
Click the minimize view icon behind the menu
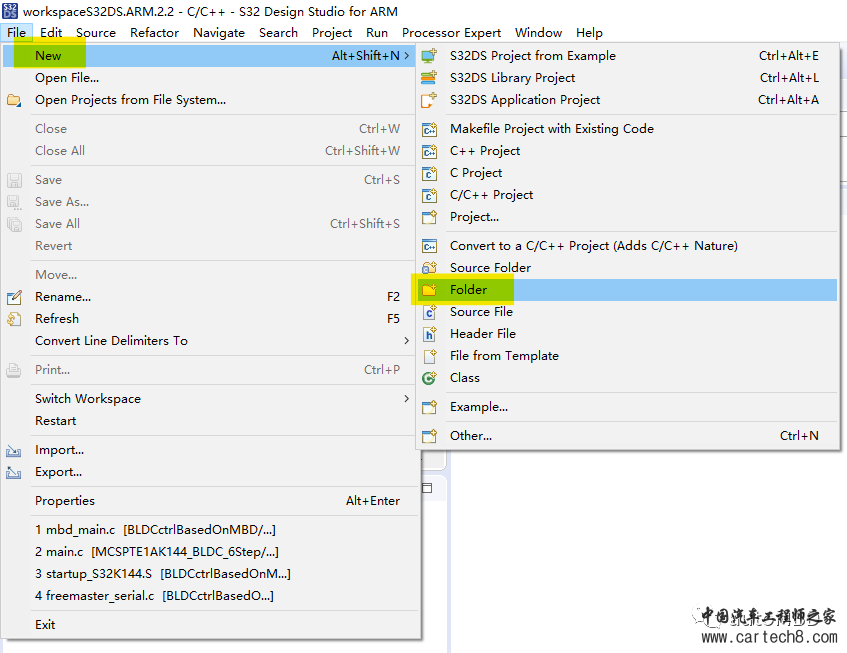tap(427, 488)
